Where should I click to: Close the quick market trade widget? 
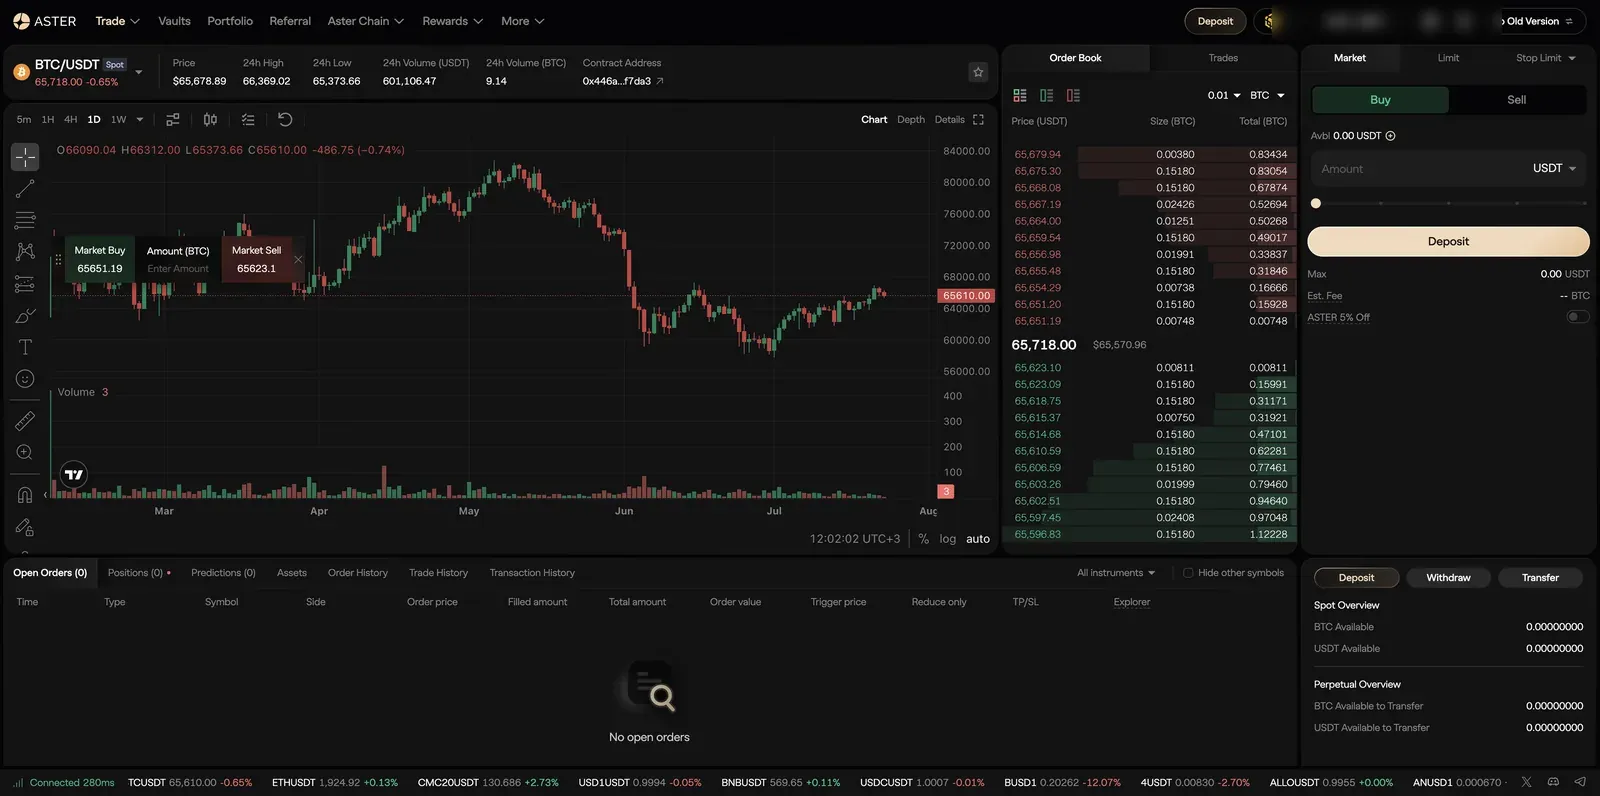[x=298, y=260]
